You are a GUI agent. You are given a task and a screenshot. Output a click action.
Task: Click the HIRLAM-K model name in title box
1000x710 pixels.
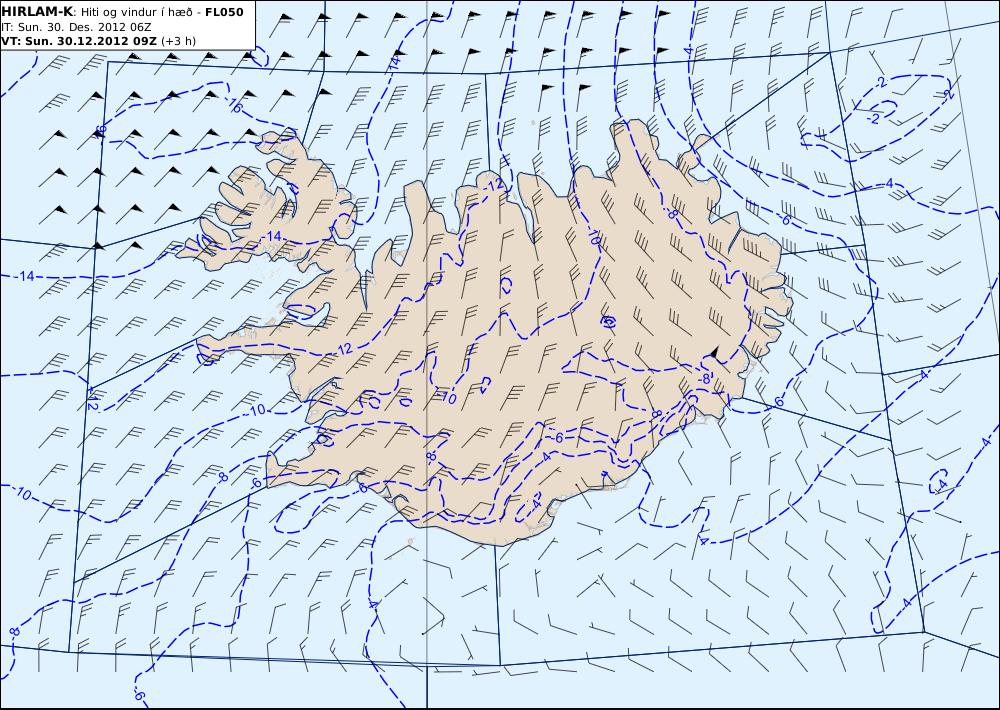coord(38,12)
